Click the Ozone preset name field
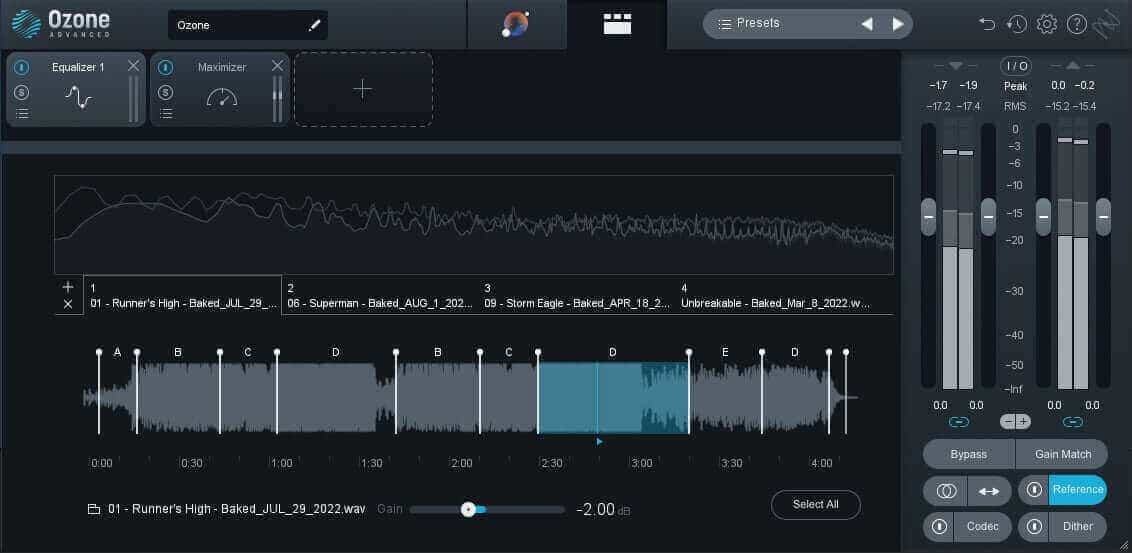The height and width of the screenshot is (553, 1132). click(248, 25)
